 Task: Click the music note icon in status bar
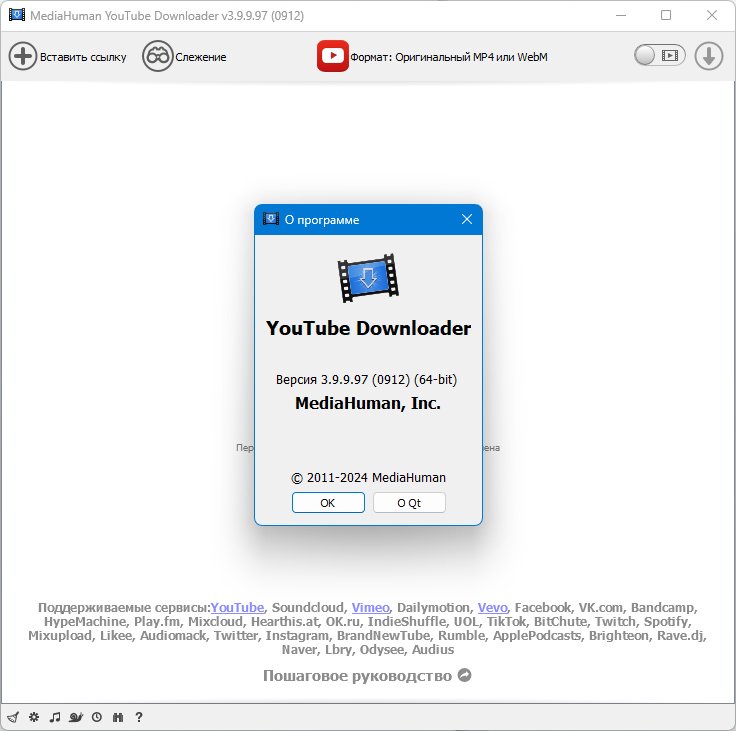pos(55,717)
